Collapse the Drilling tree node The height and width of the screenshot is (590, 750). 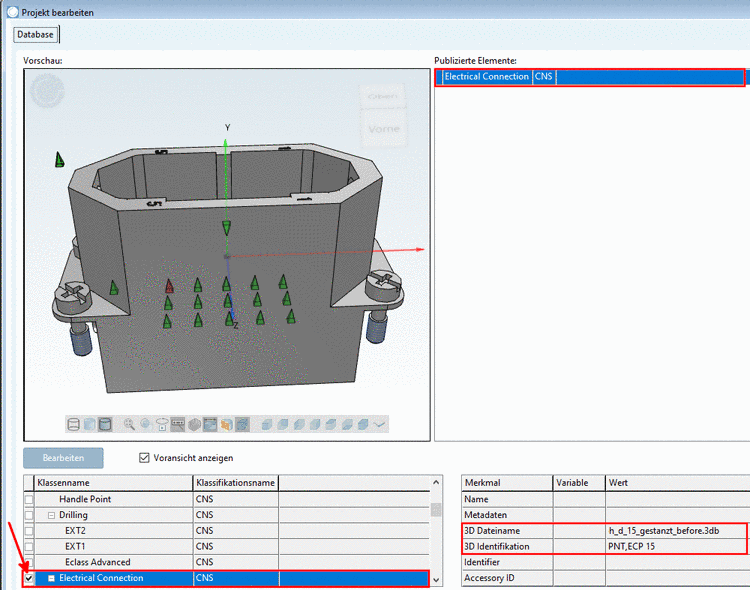[x=51, y=515]
